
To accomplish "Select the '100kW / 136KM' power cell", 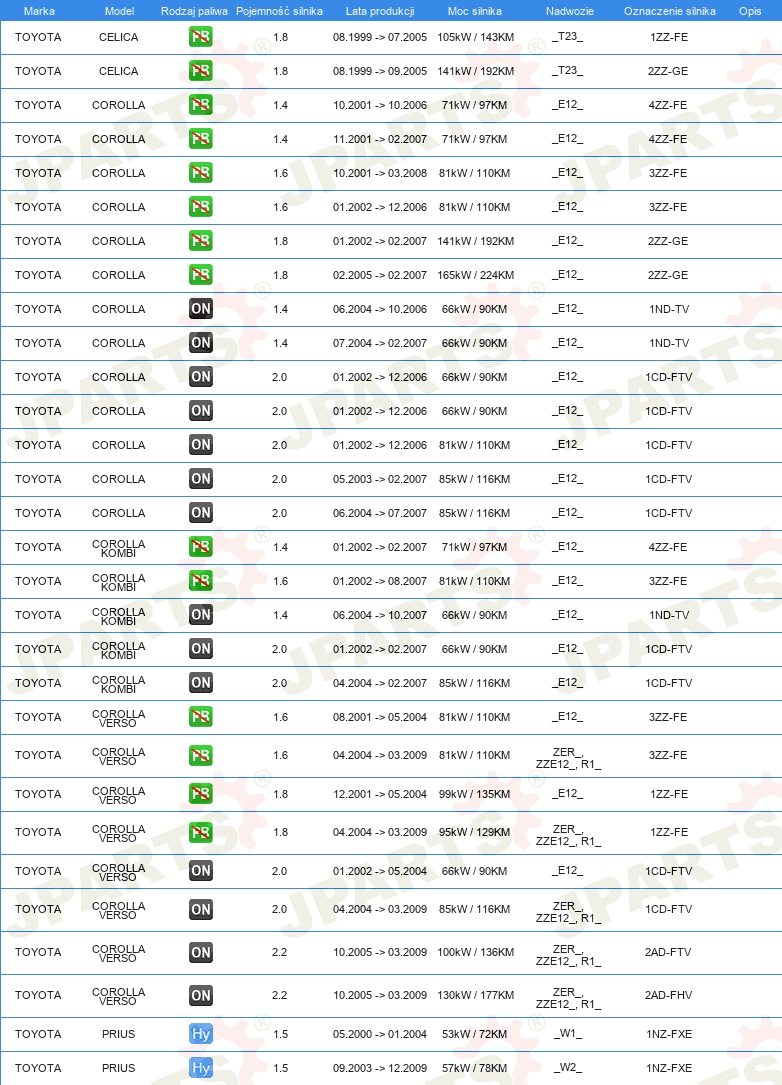I will coord(475,952).
